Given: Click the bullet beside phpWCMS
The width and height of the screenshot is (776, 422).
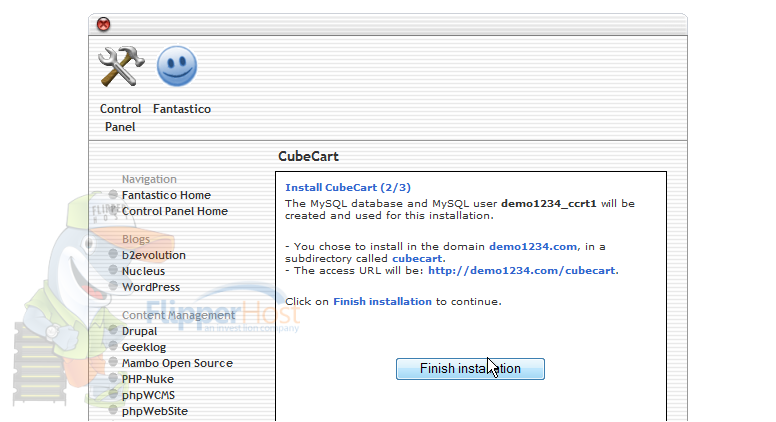Looking at the screenshot, I should [x=113, y=394].
